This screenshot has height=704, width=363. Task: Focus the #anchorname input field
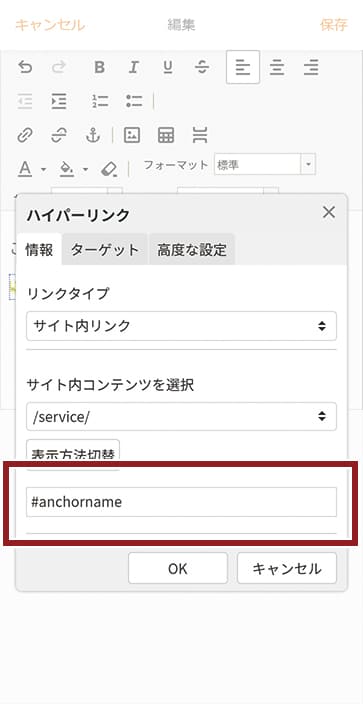182,502
